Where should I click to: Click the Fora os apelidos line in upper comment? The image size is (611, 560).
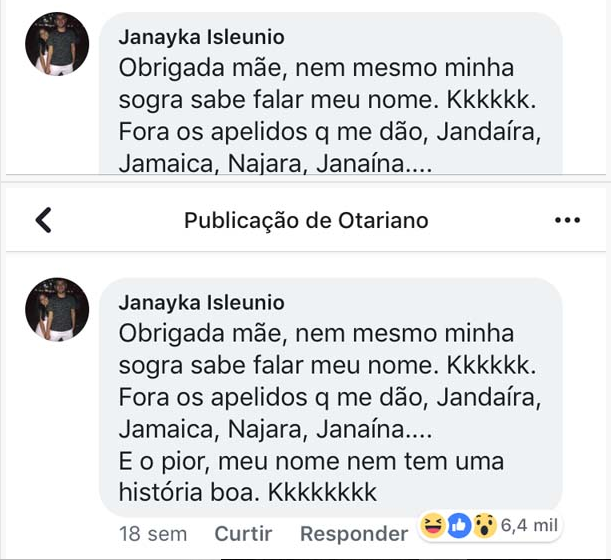330,132
